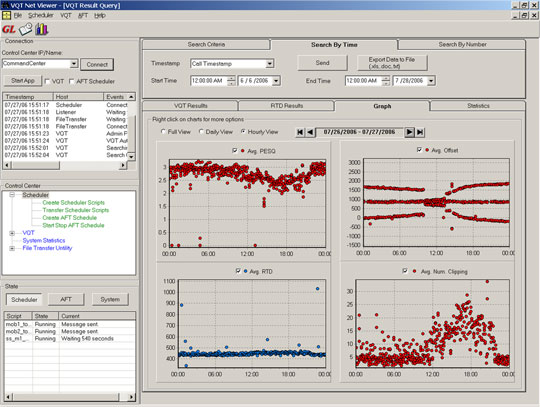The image size is (540, 407).
Task: Open the End Time date dropdown
Action: pyautogui.click(x=431, y=81)
